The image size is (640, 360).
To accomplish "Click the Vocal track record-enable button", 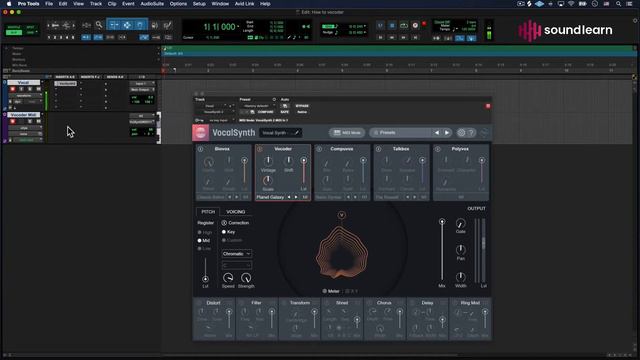I will click(x=13, y=89).
